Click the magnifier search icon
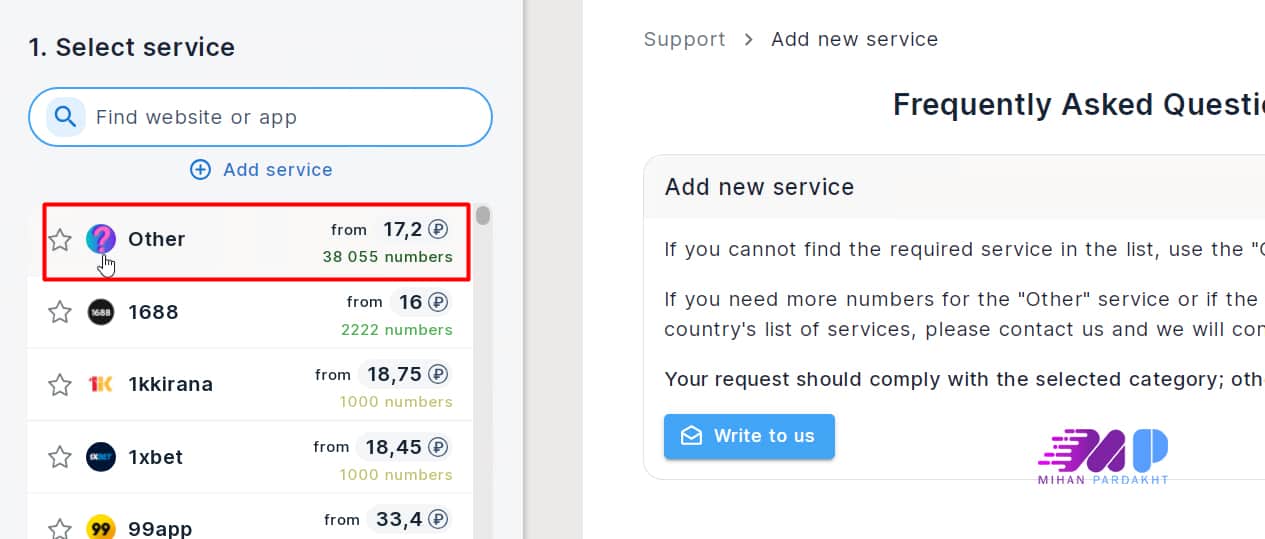Viewport: 1265px width, 539px height. pyautogui.click(x=65, y=117)
